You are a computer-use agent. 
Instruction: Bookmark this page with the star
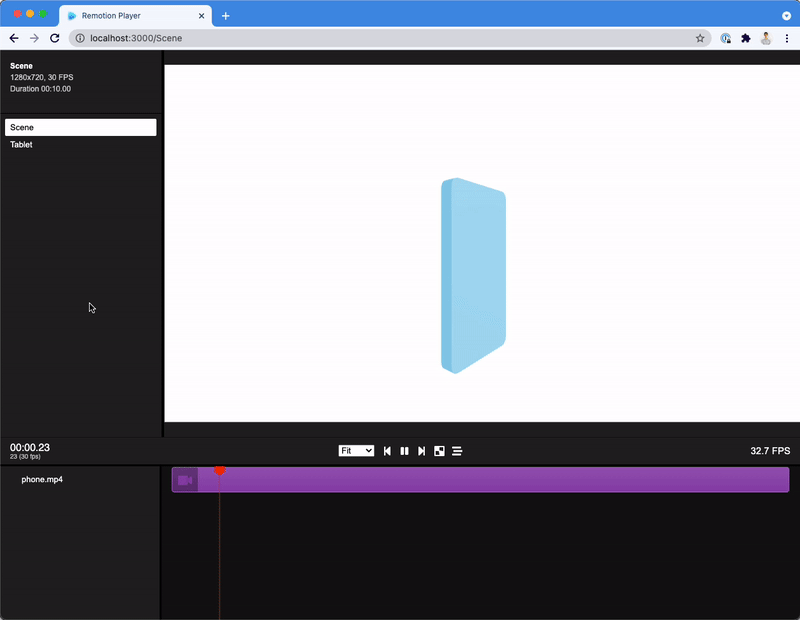700,38
